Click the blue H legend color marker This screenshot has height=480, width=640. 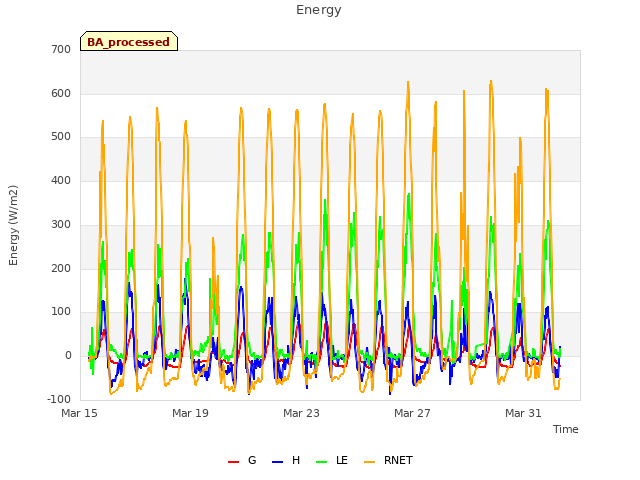coord(278,462)
